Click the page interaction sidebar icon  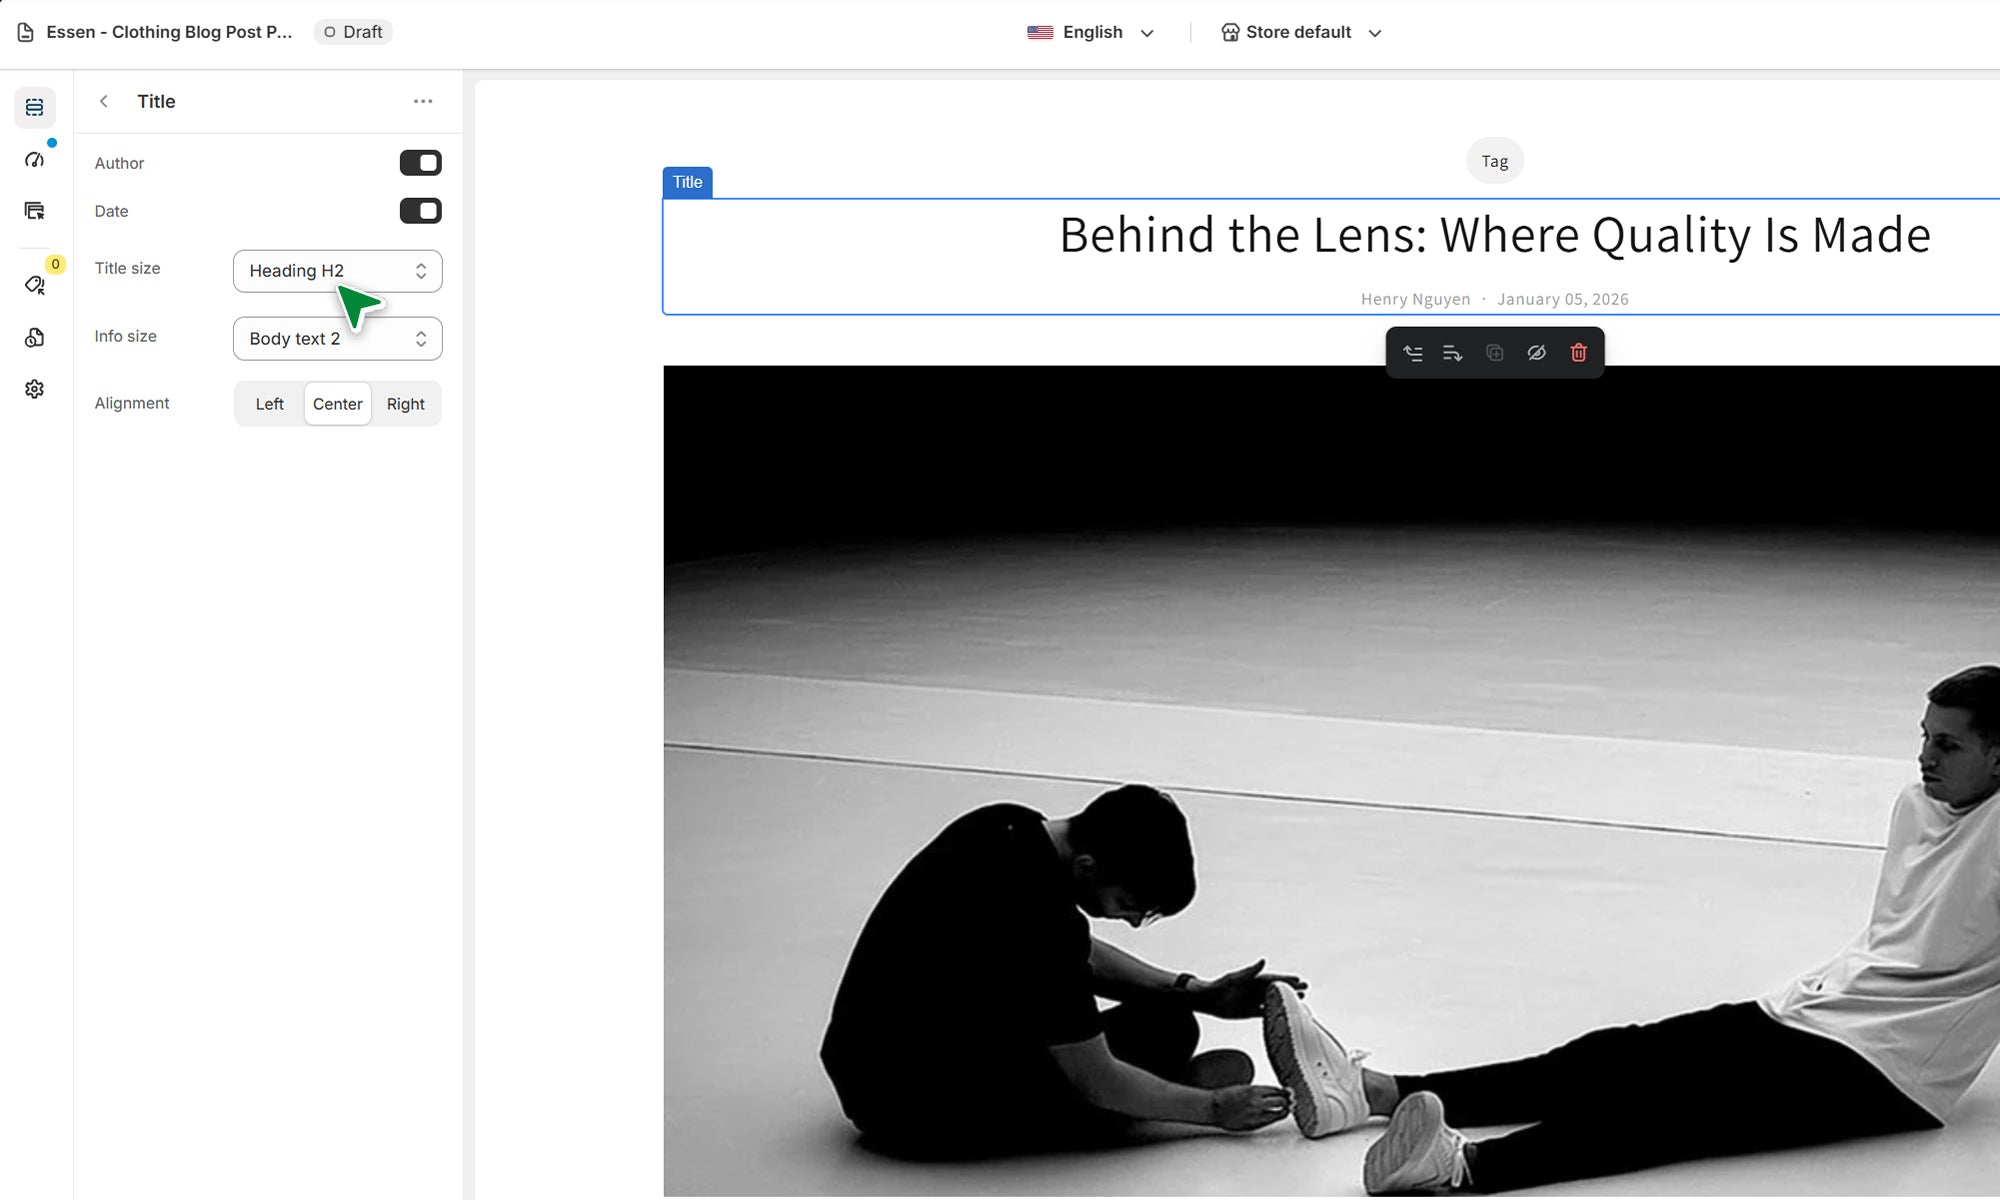pos(35,211)
